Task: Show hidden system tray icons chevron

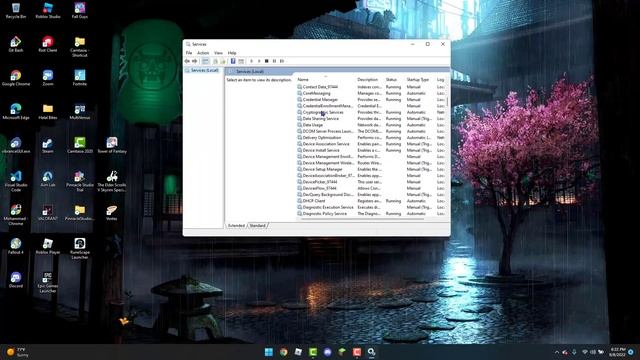Action: [x=557, y=352]
